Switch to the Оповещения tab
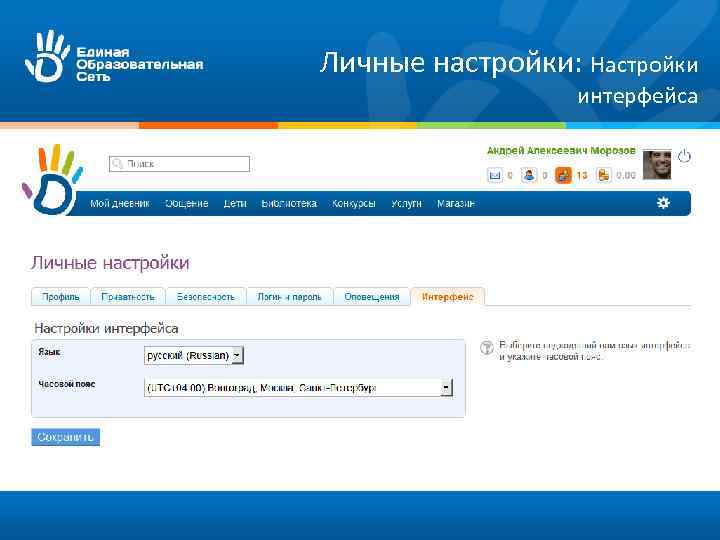Screen dimensions: 720x540 coord(372,297)
